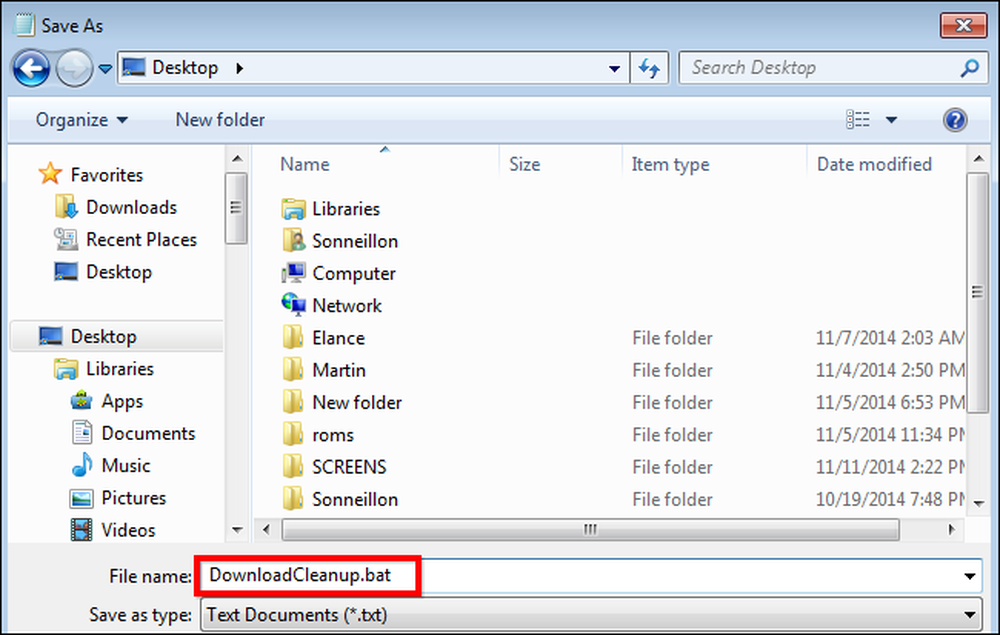Select Favorites star in navigation pane
The width and height of the screenshot is (1000, 635).
(x=50, y=173)
